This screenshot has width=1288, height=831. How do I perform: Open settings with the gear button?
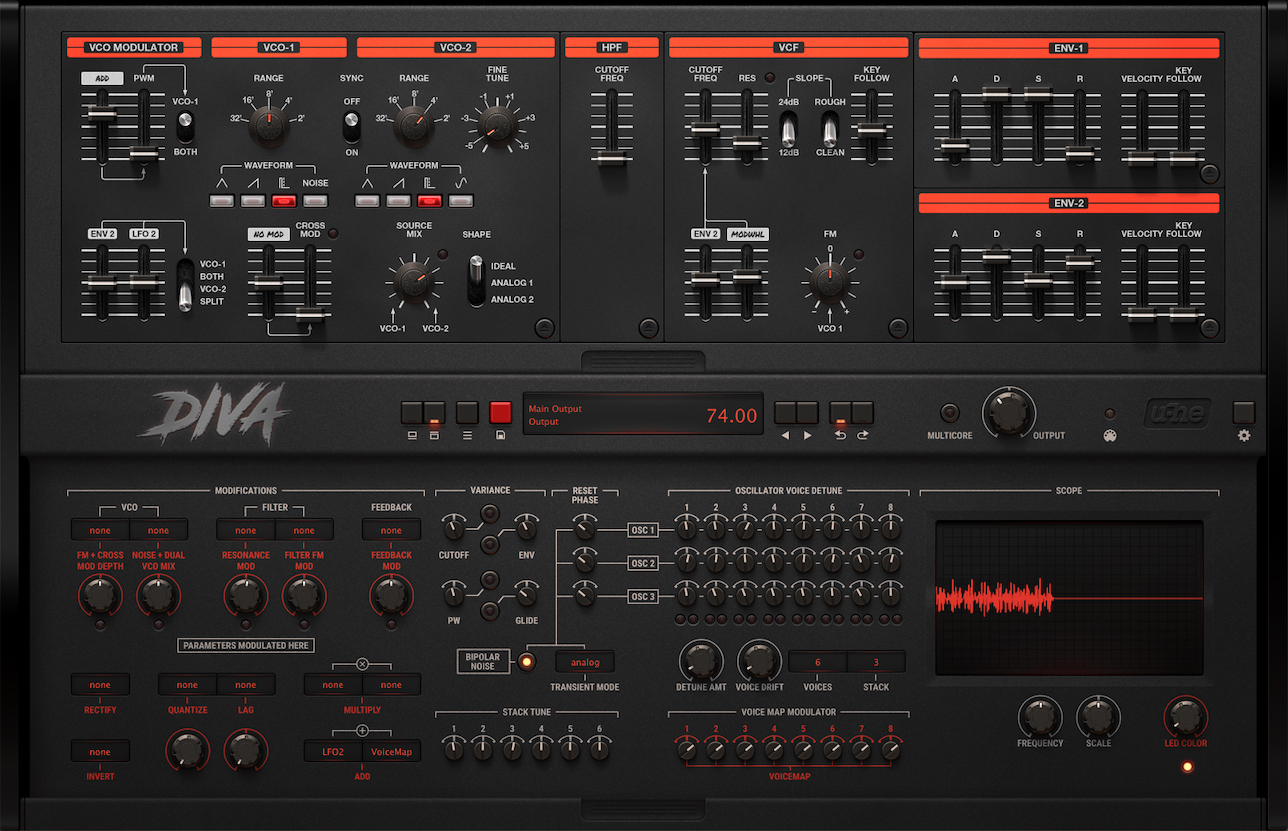coord(1244,413)
